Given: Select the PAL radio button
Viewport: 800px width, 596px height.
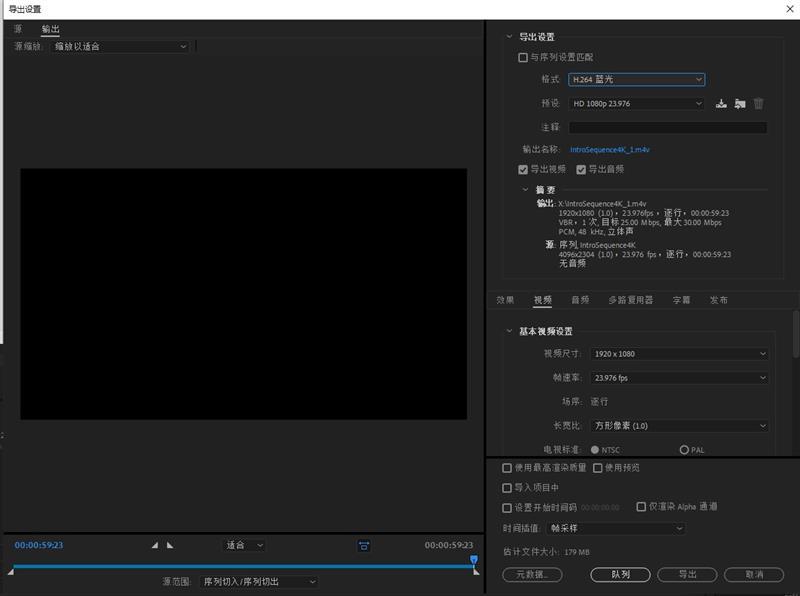Looking at the screenshot, I should click(x=684, y=450).
